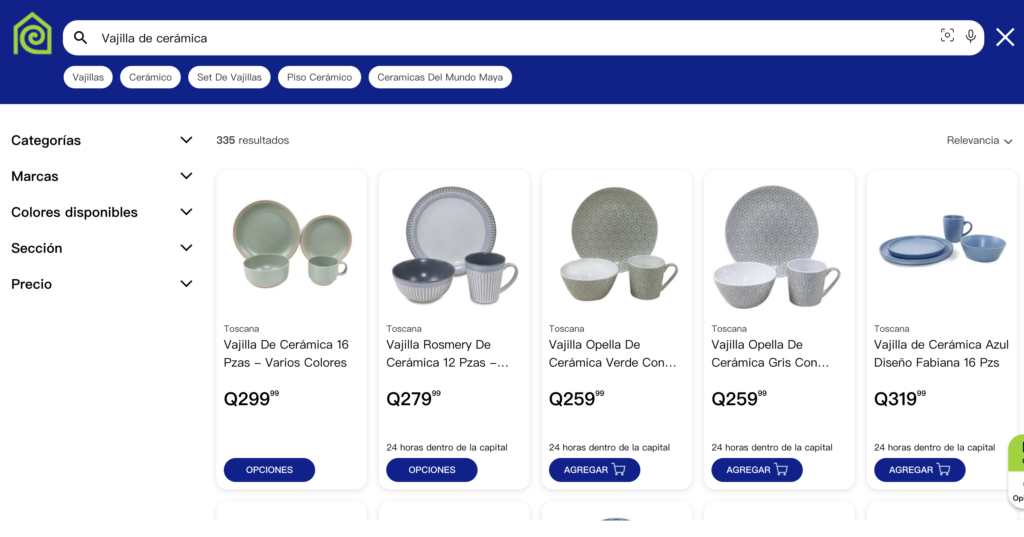Activate the microphone voice search
The image size is (1024, 537).
click(970, 36)
